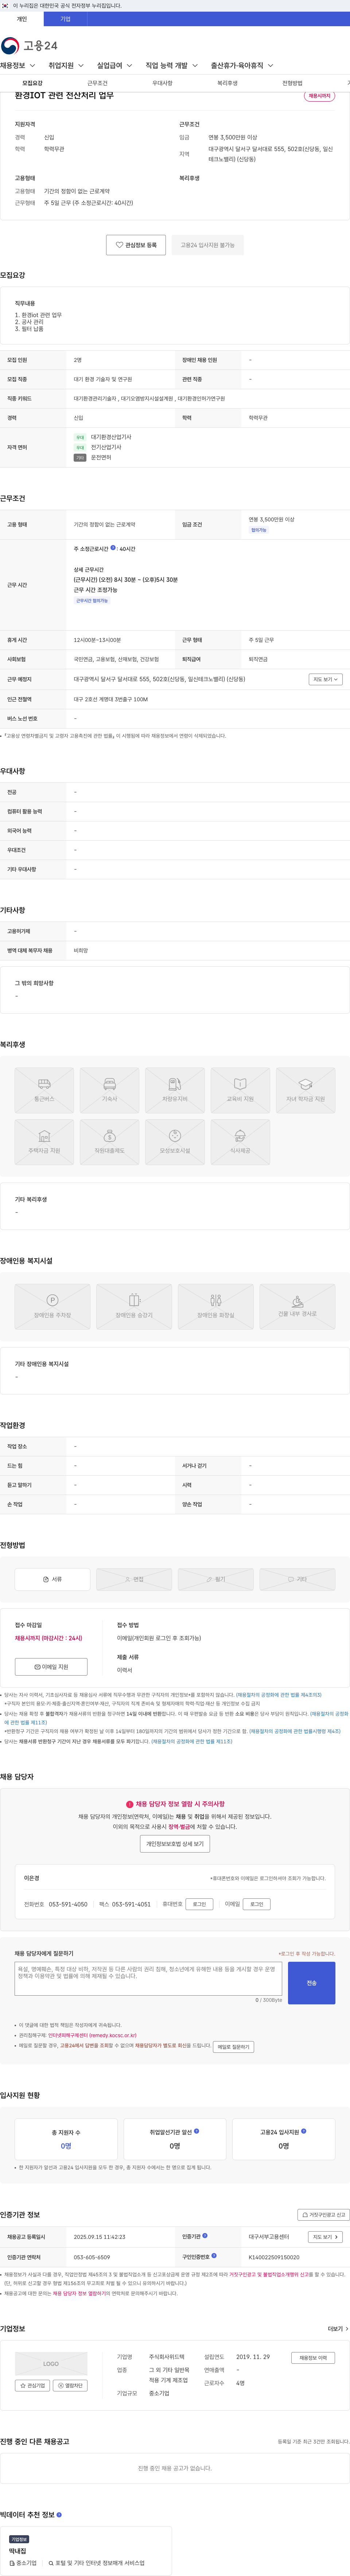Click the 기타 screening step tile
The width and height of the screenshot is (350, 2576).
297,1579
